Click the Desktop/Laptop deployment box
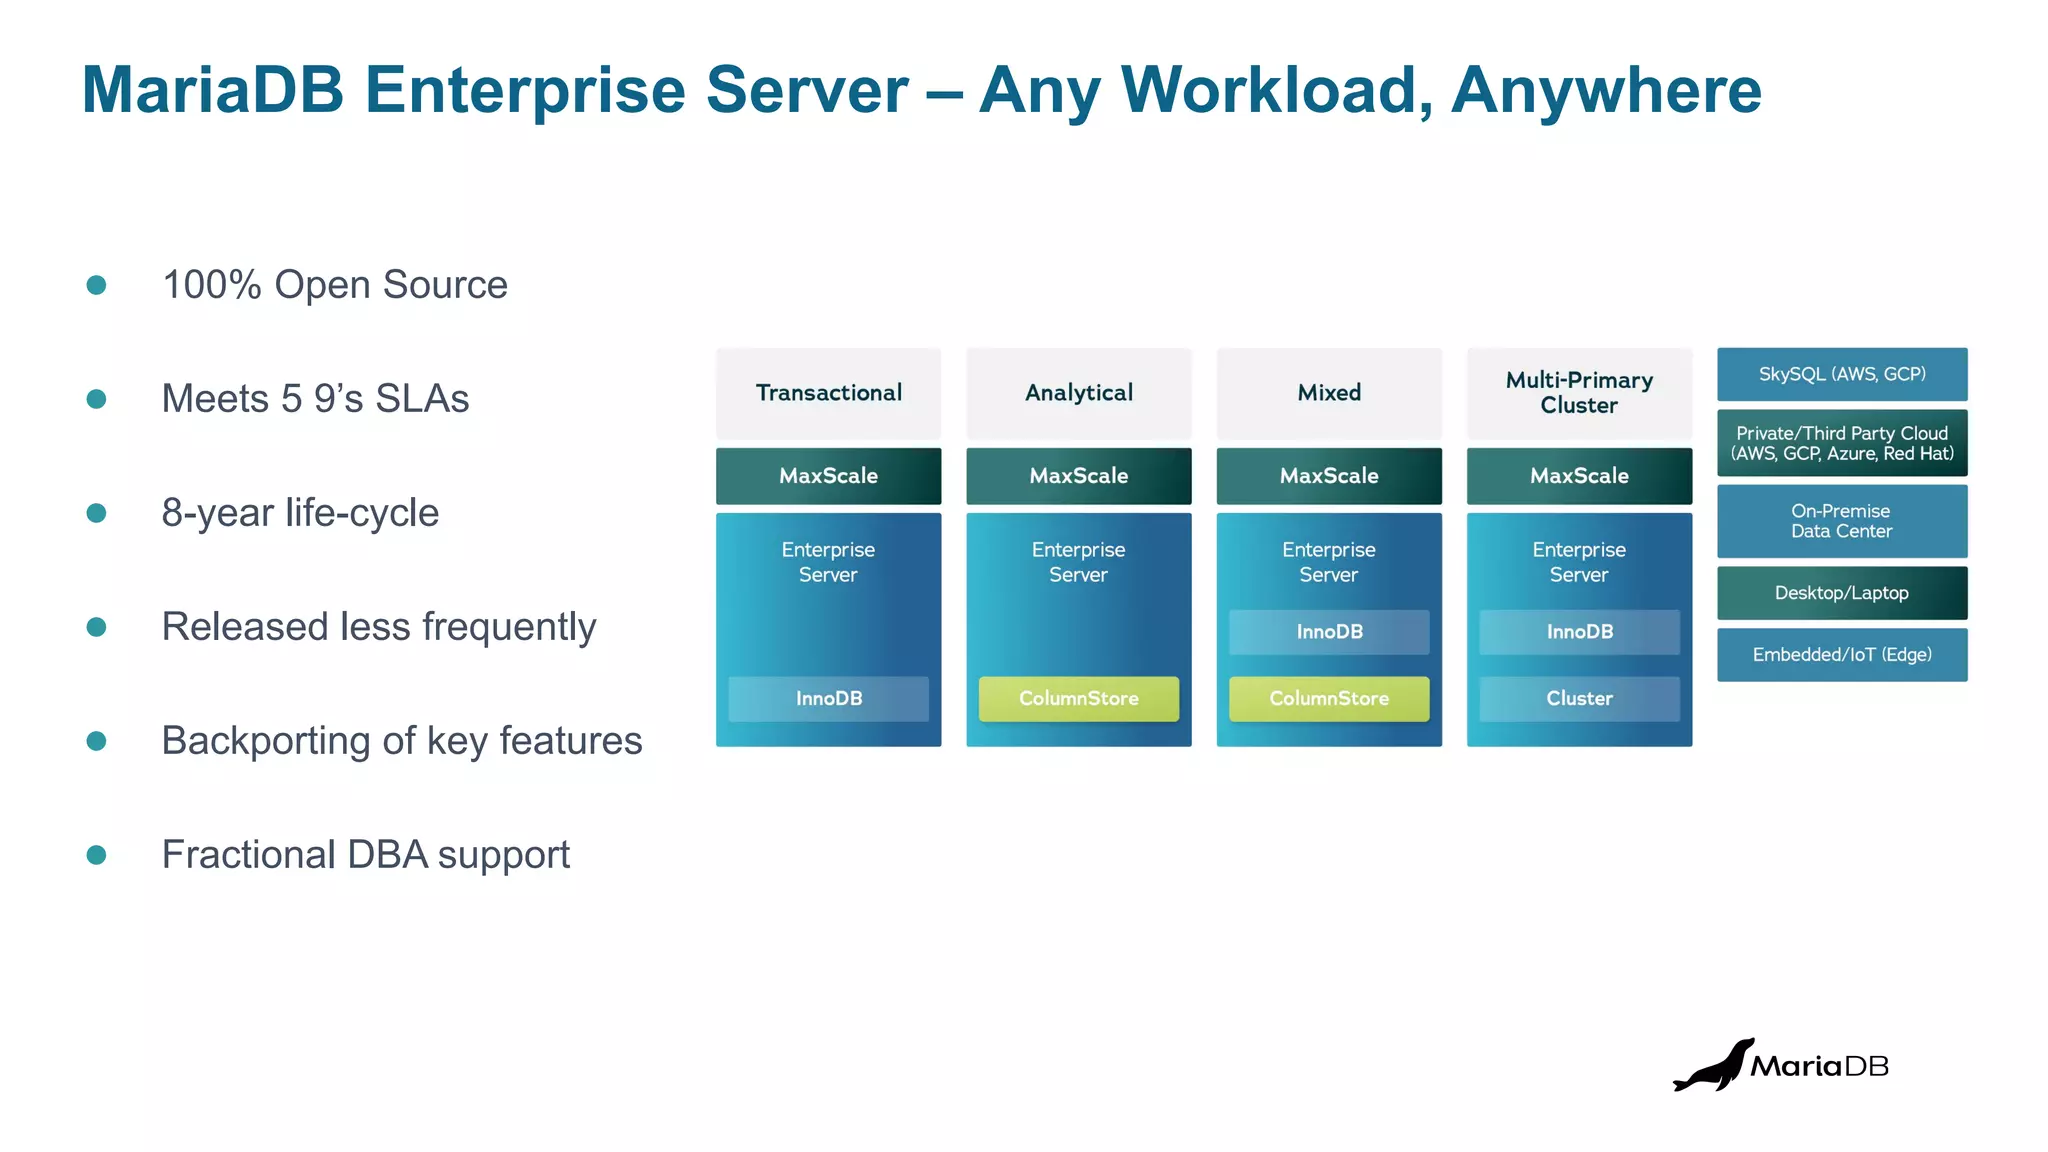The width and height of the screenshot is (2048, 1152). coord(1842,593)
